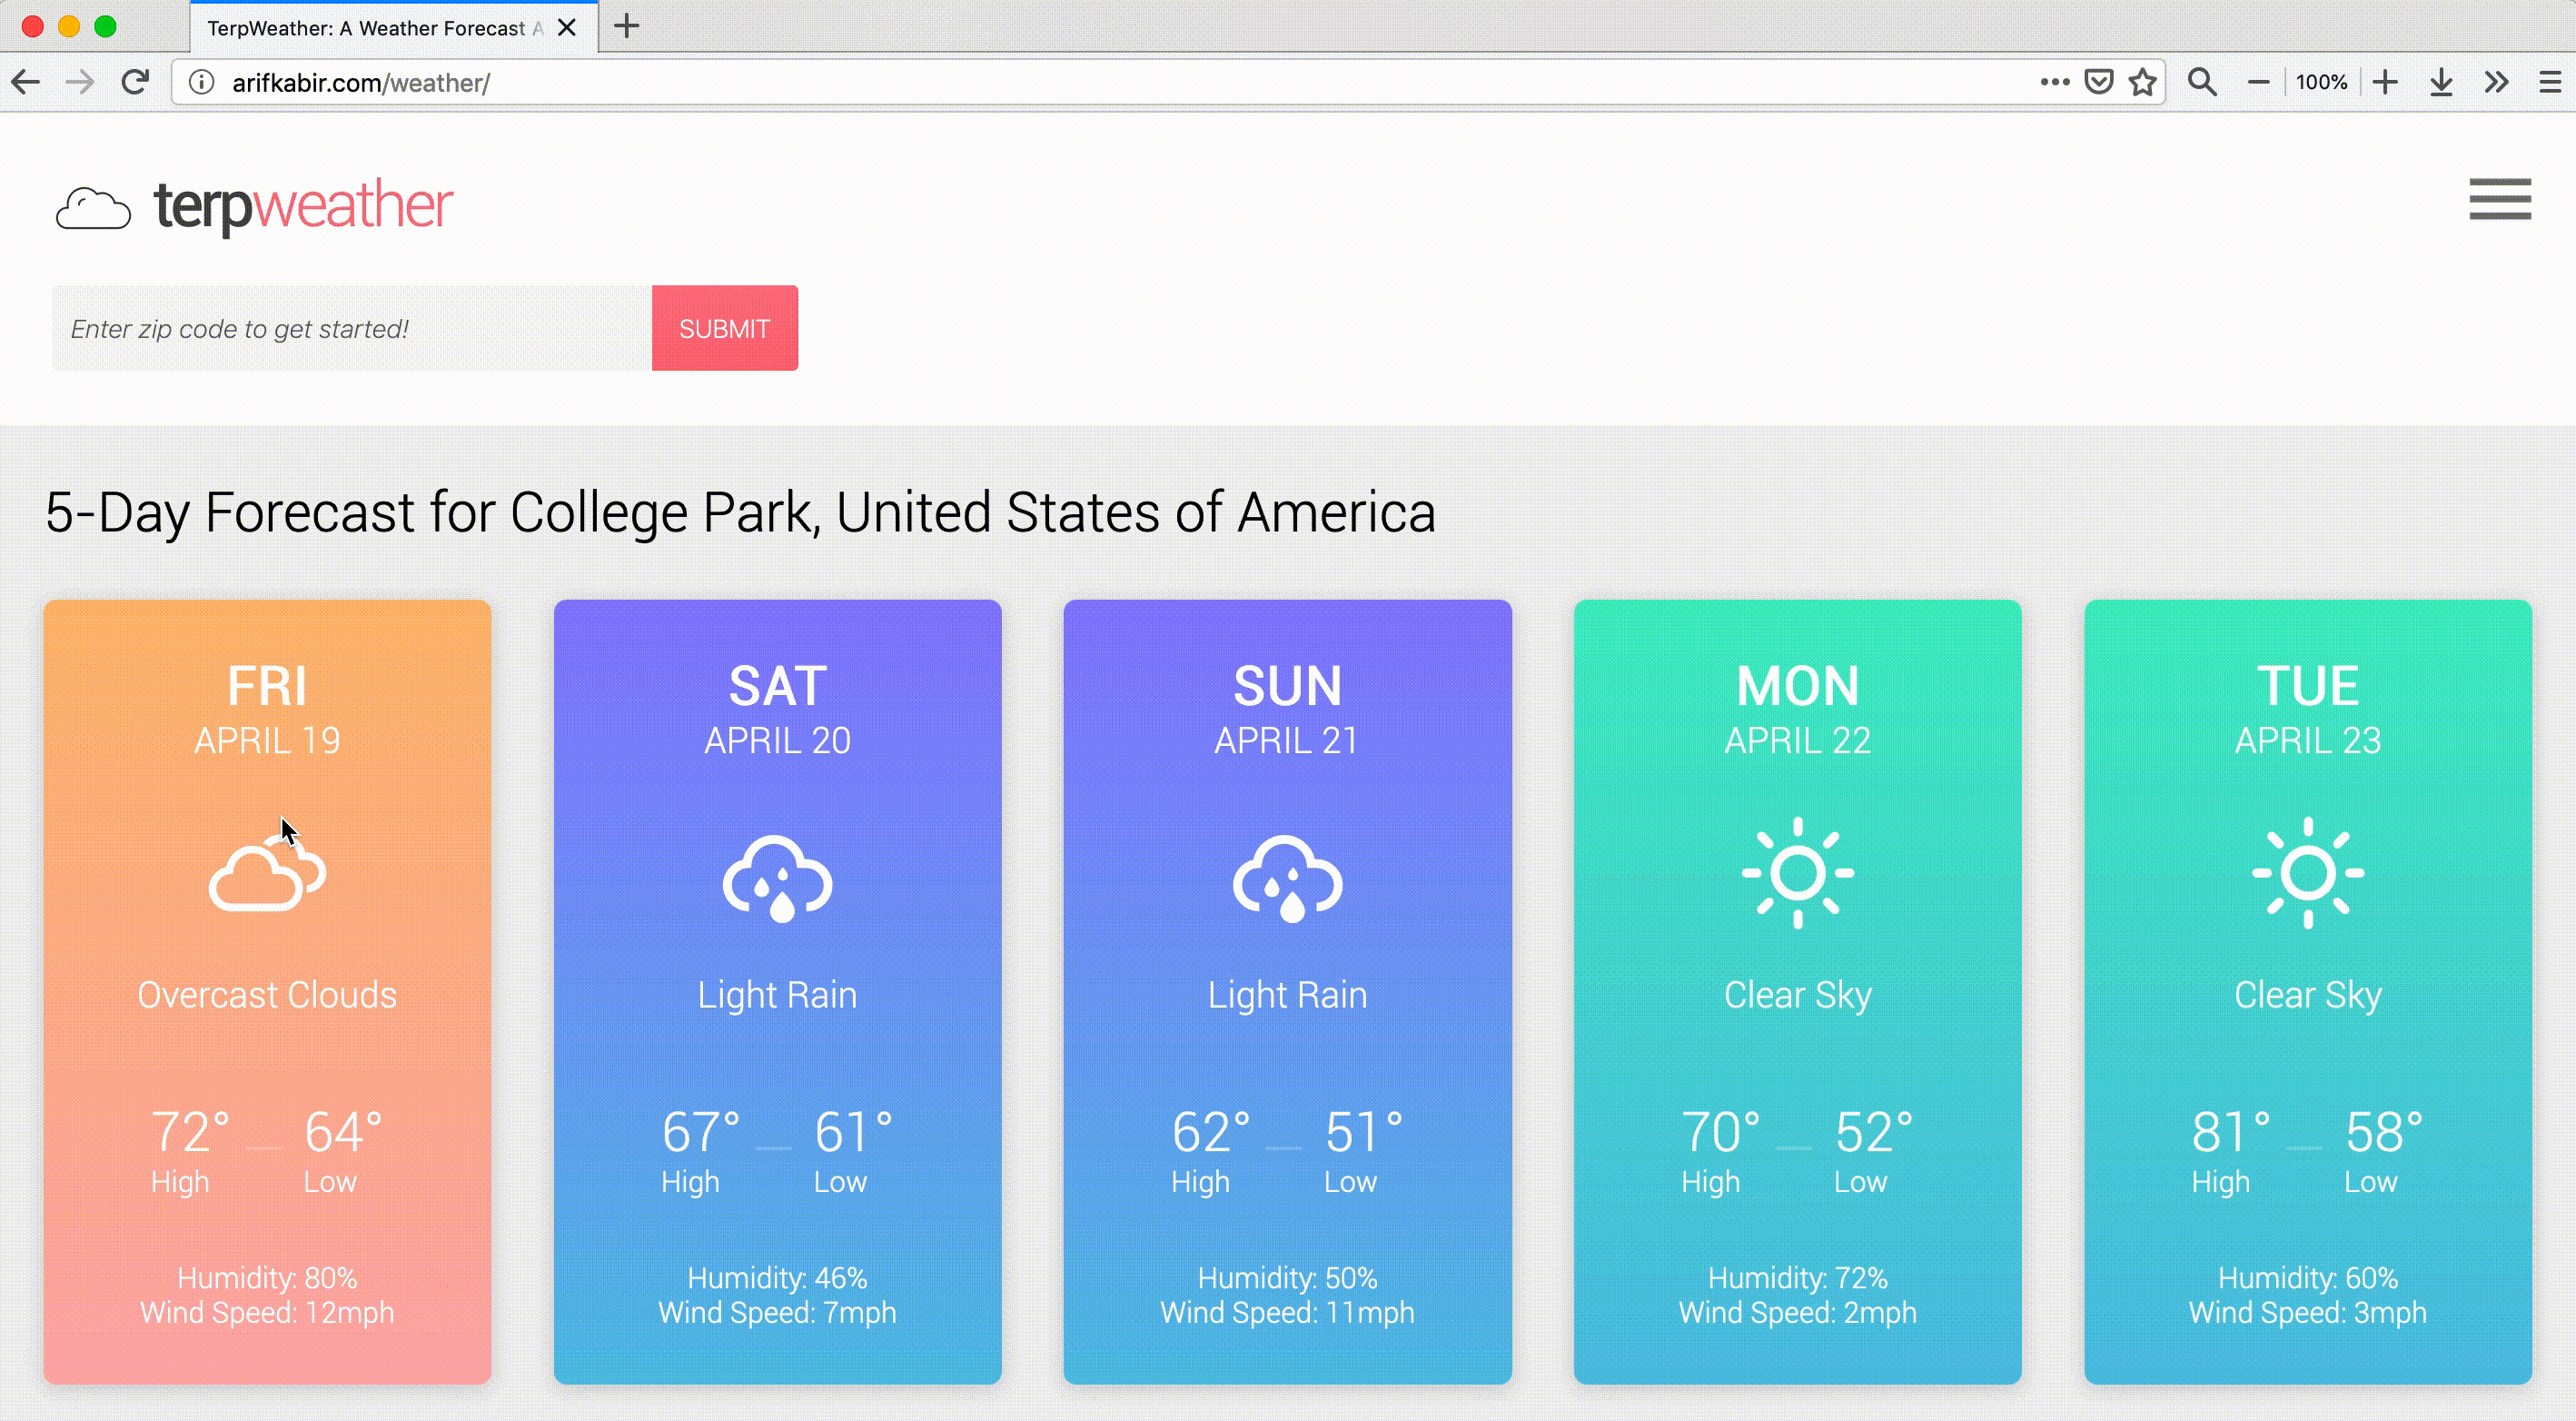Open the page hamburger navigation menu
The width and height of the screenshot is (2576, 1421).
[x=2500, y=199]
